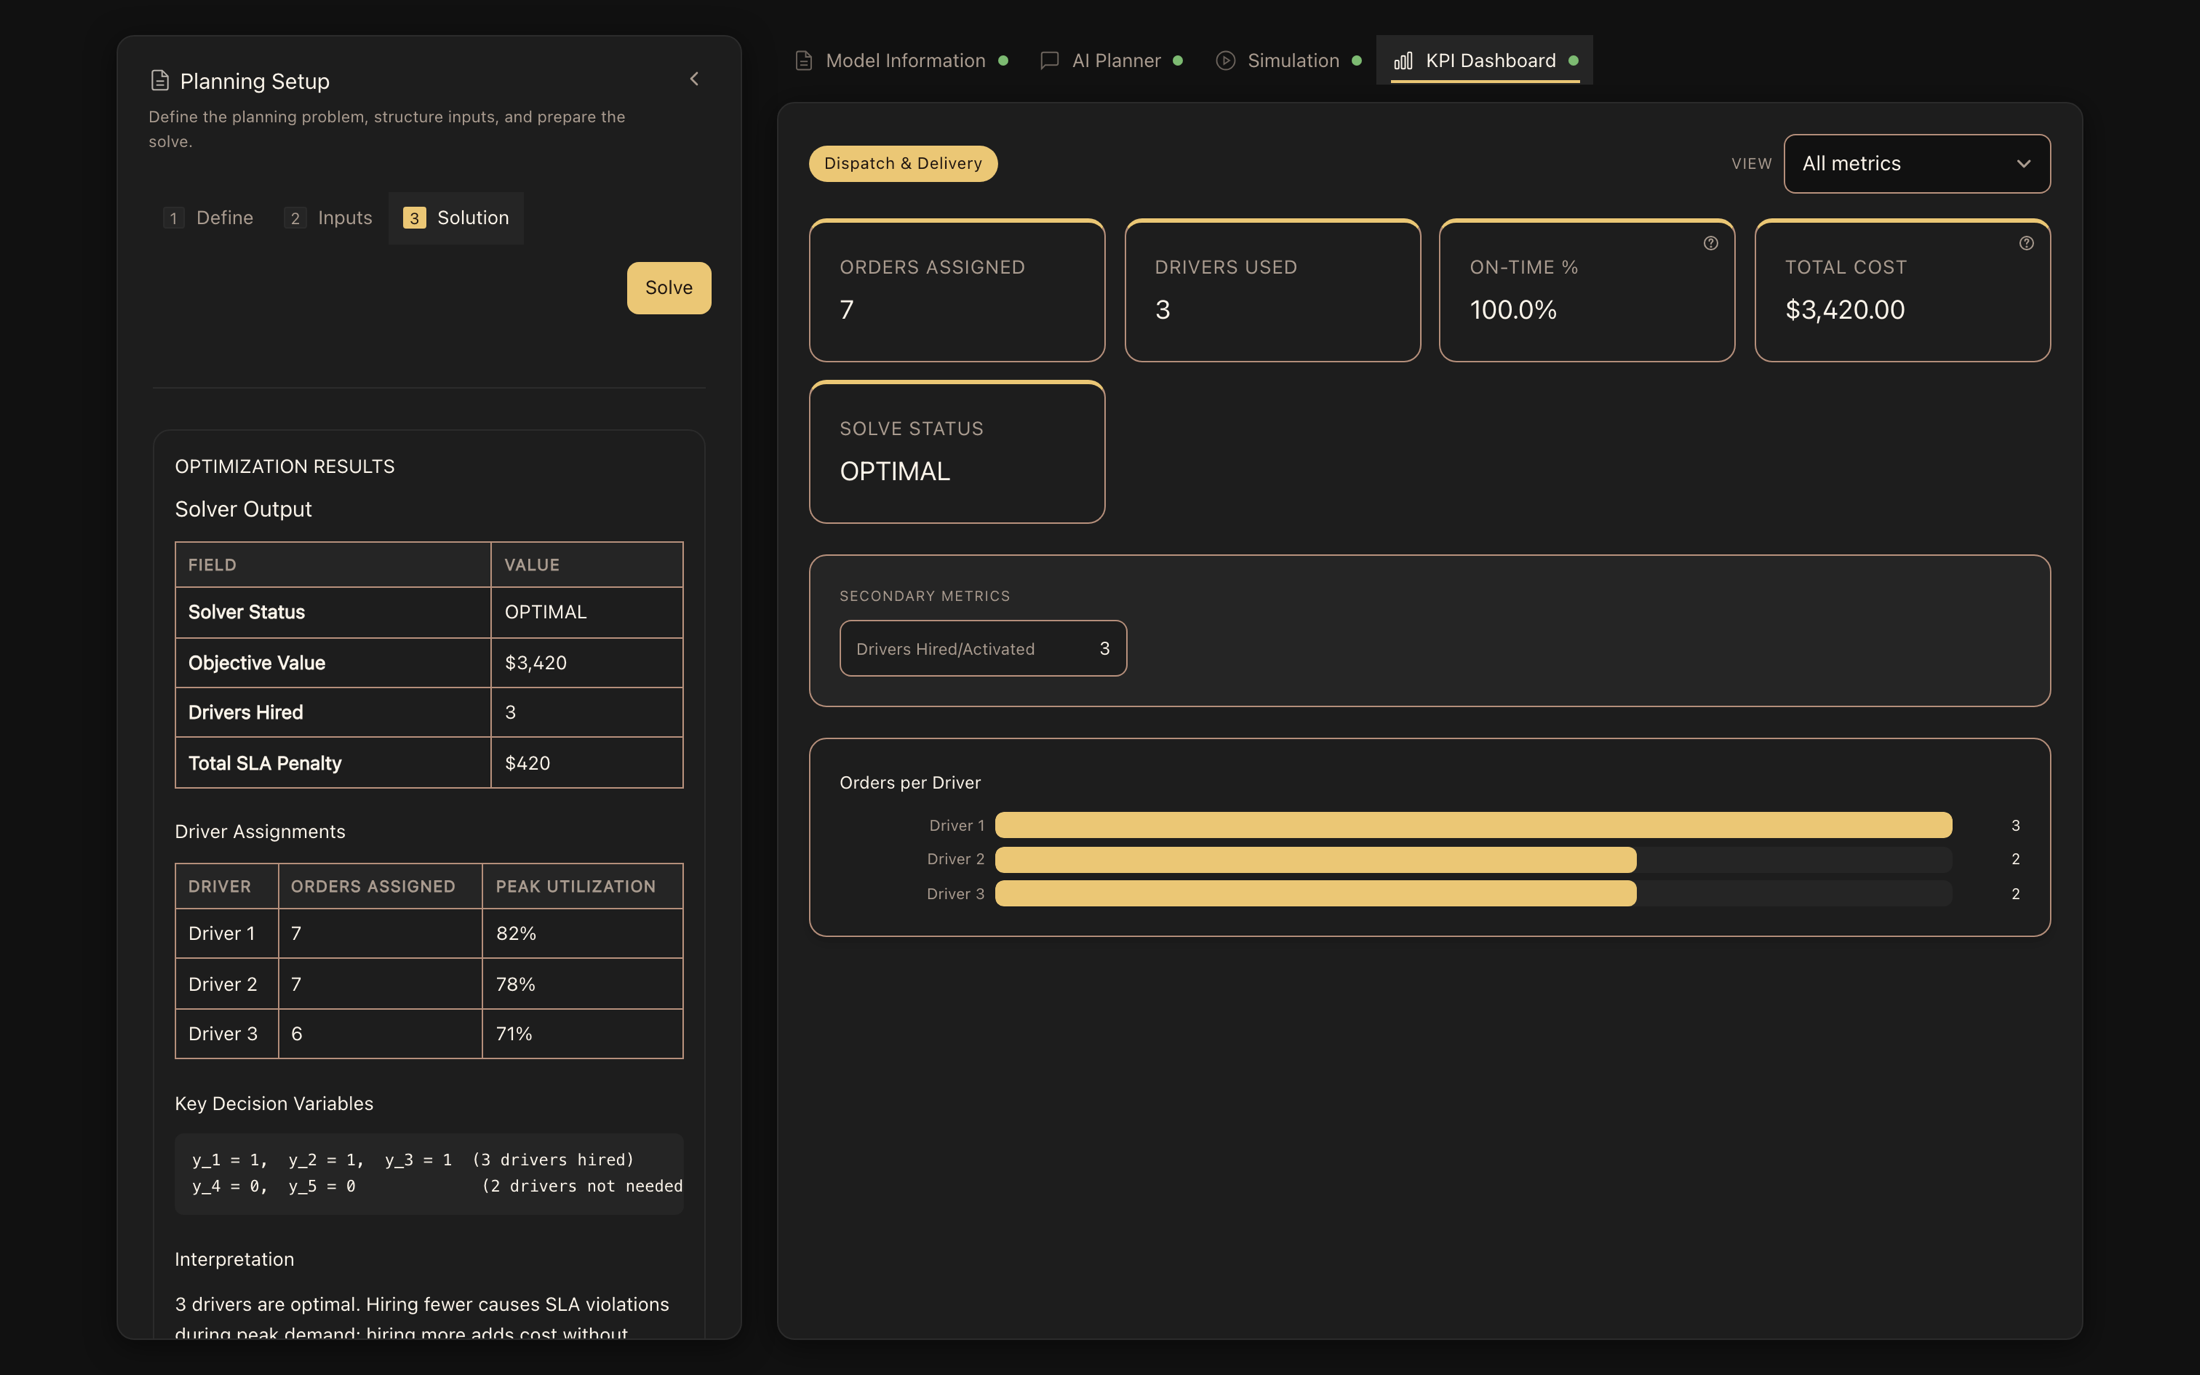Click the Solver Status OPTIMAL value cell
The image size is (2200, 1375).
(587, 612)
